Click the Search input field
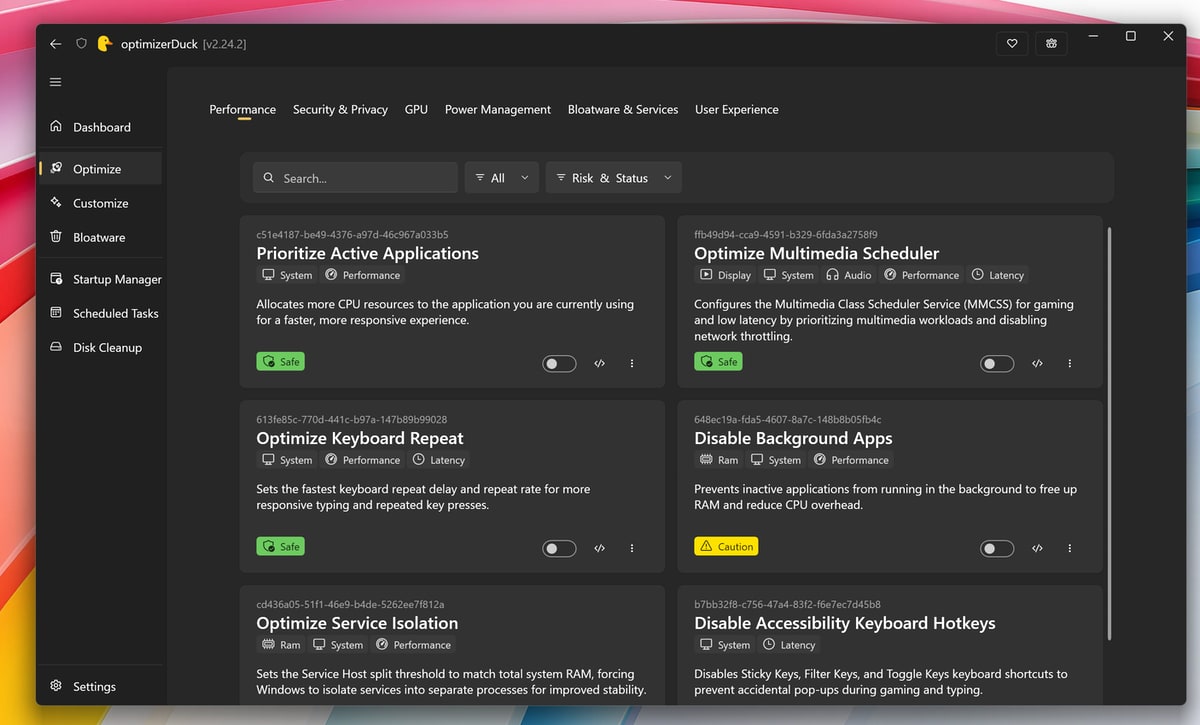Screen dimensions: 1200x725 [x=355, y=178]
